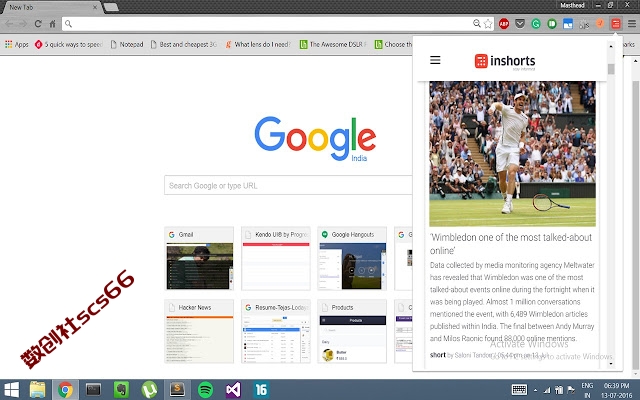Viewport: 640px width, 400px height.
Task: Open the Resume-Tejas-Lodaya thumbnail
Action: pyautogui.click(x=276, y=331)
